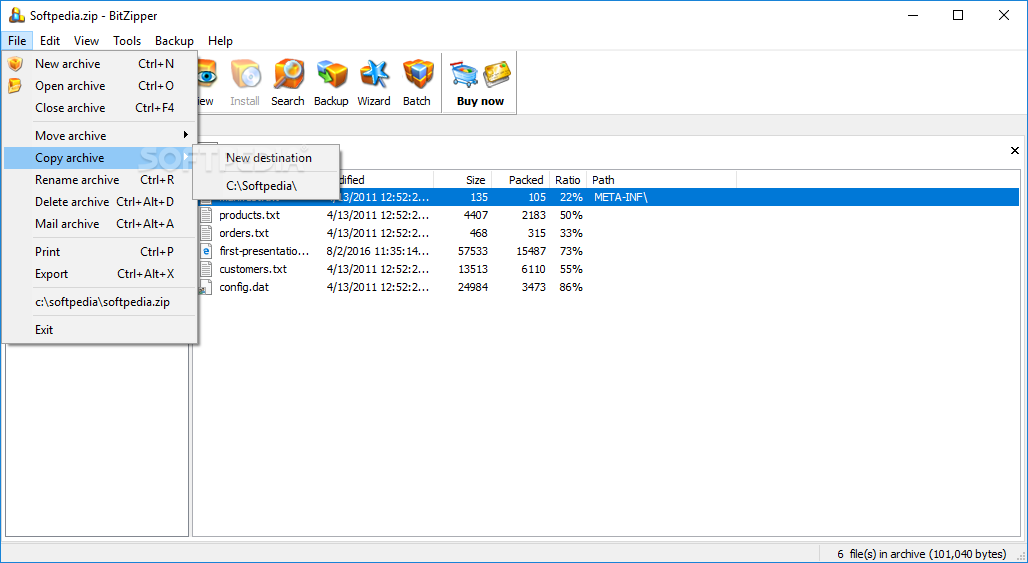
Task: Click status bar file count text
Action: click(921, 554)
